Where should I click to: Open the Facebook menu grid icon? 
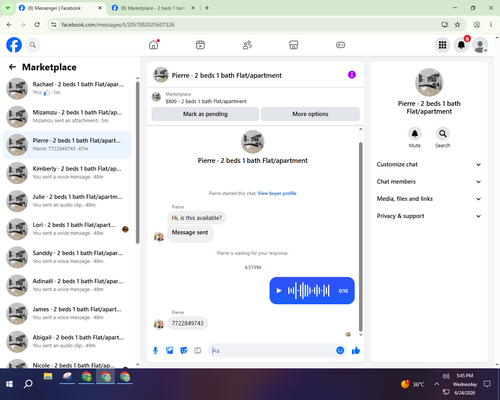point(442,45)
